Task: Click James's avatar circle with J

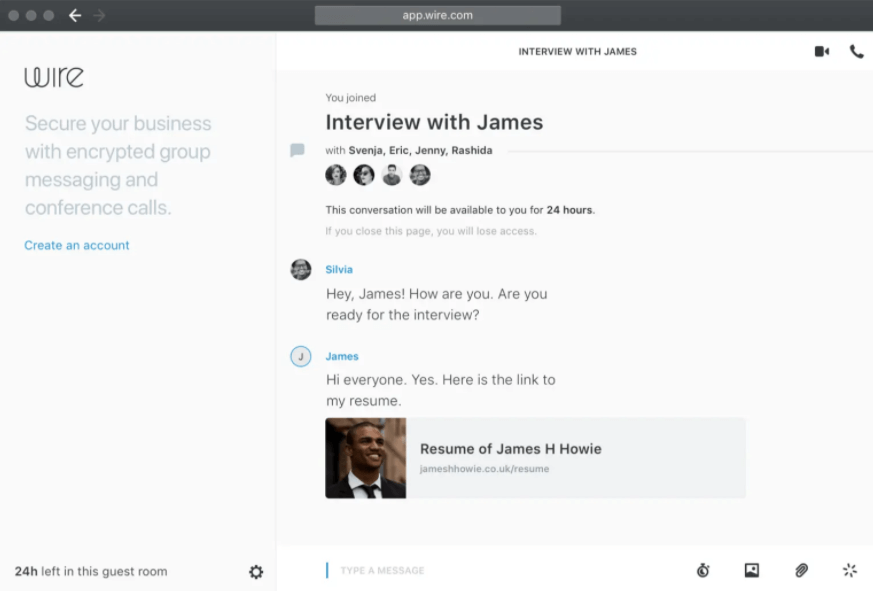Action: tap(300, 357)
